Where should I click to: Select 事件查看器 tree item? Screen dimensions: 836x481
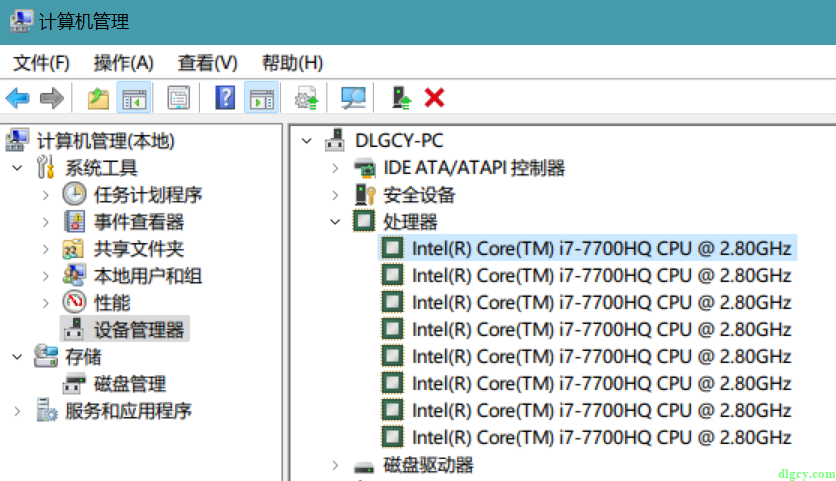[x=139, y=222]
